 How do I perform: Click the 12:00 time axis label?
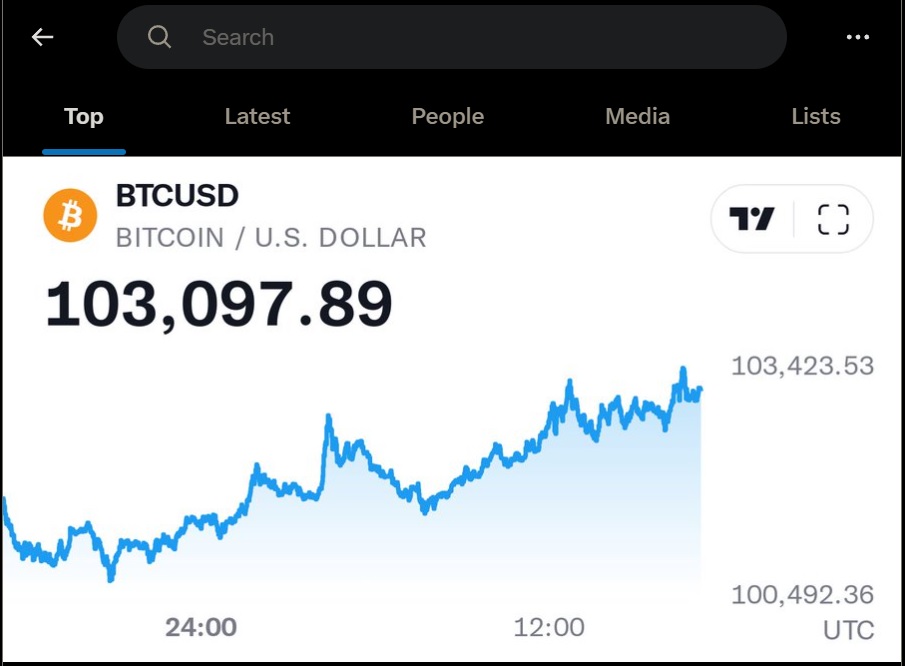[x=548, y=627]
